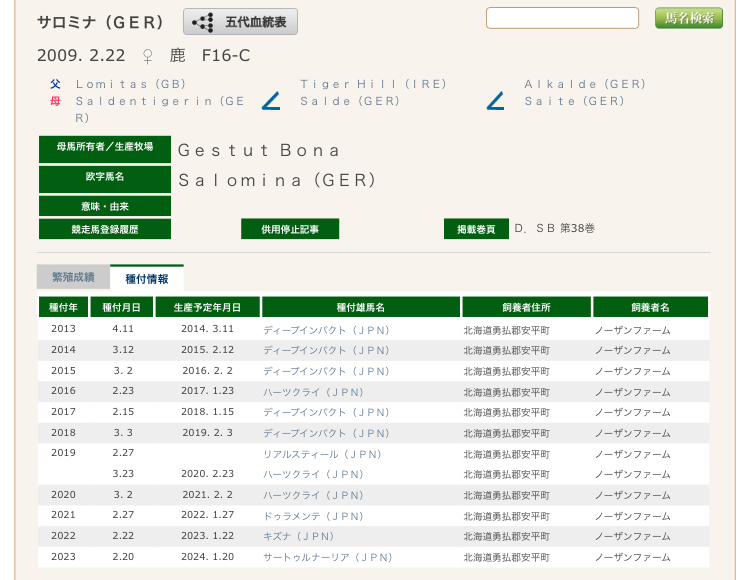
Task: Open サートゥルナーリア (JPN) stallion link
Action: point(328,558)
